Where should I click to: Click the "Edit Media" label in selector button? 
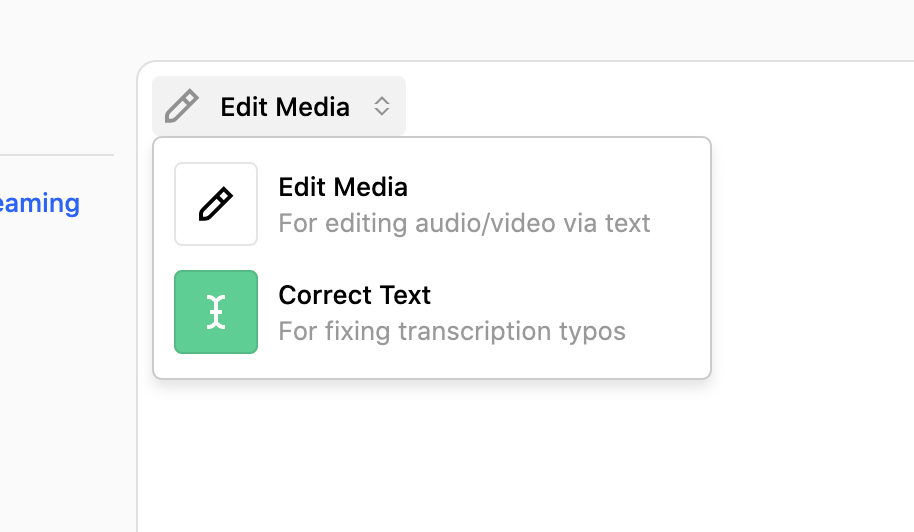coord(285,107)
